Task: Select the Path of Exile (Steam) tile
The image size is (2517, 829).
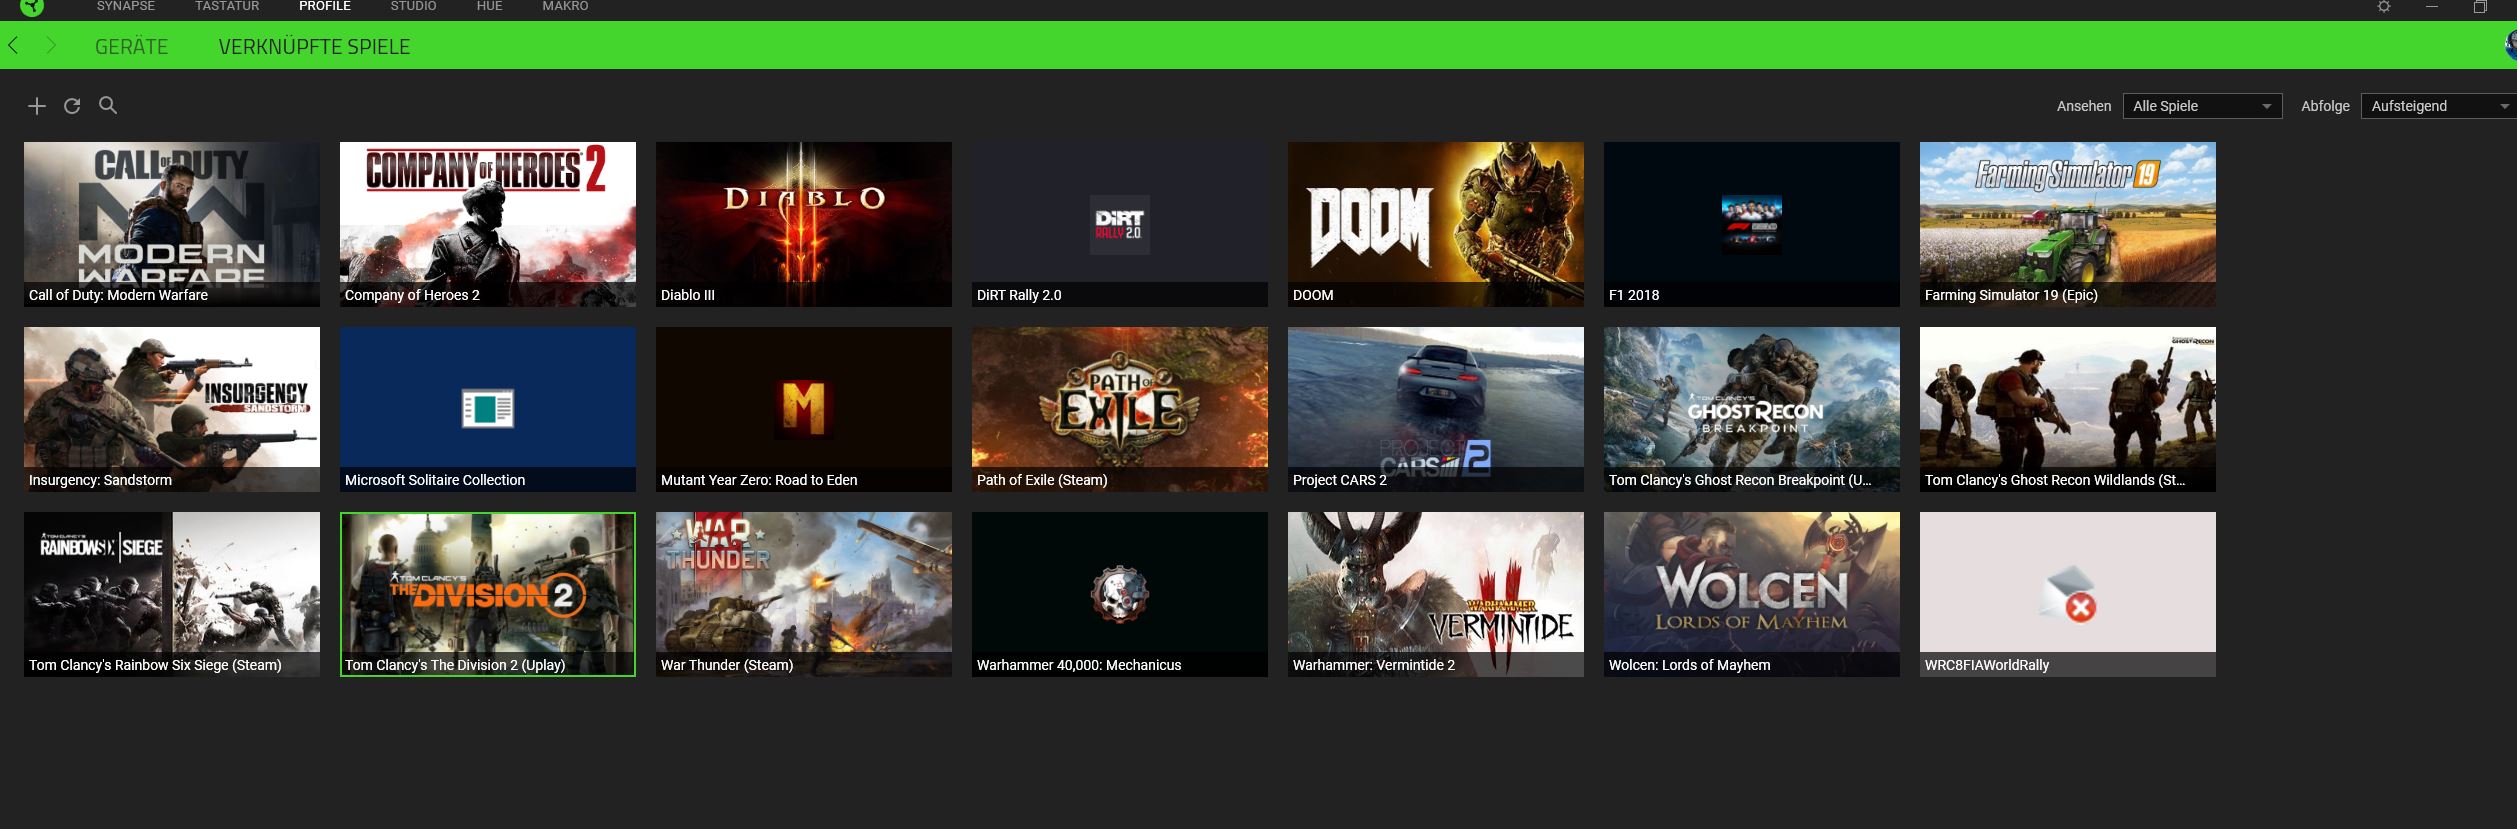Action: coord(1120,409)
